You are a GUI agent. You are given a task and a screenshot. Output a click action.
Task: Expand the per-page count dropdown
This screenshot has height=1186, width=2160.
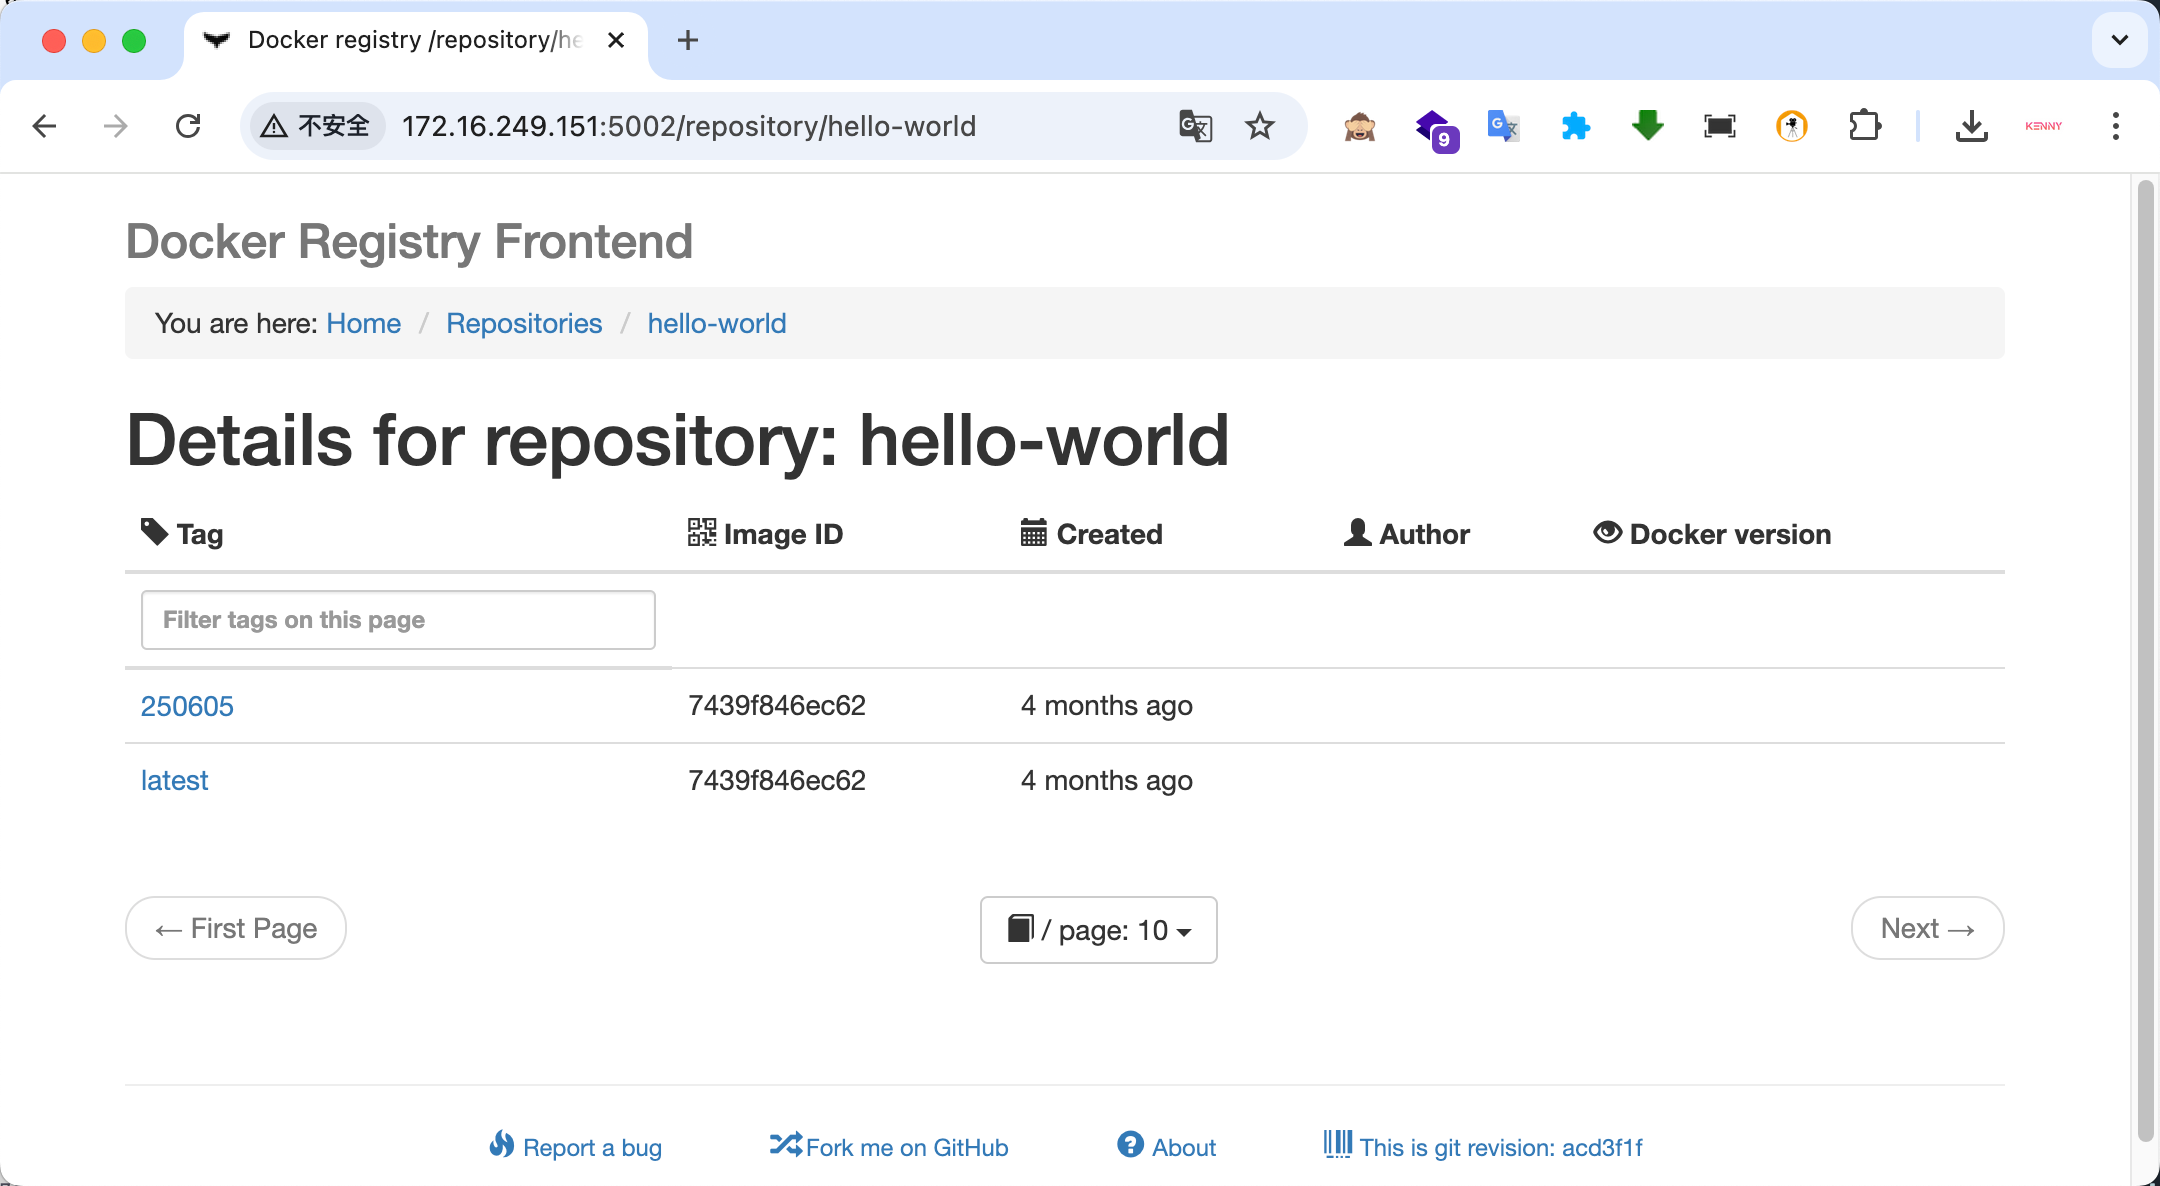tap(1098, 930)
